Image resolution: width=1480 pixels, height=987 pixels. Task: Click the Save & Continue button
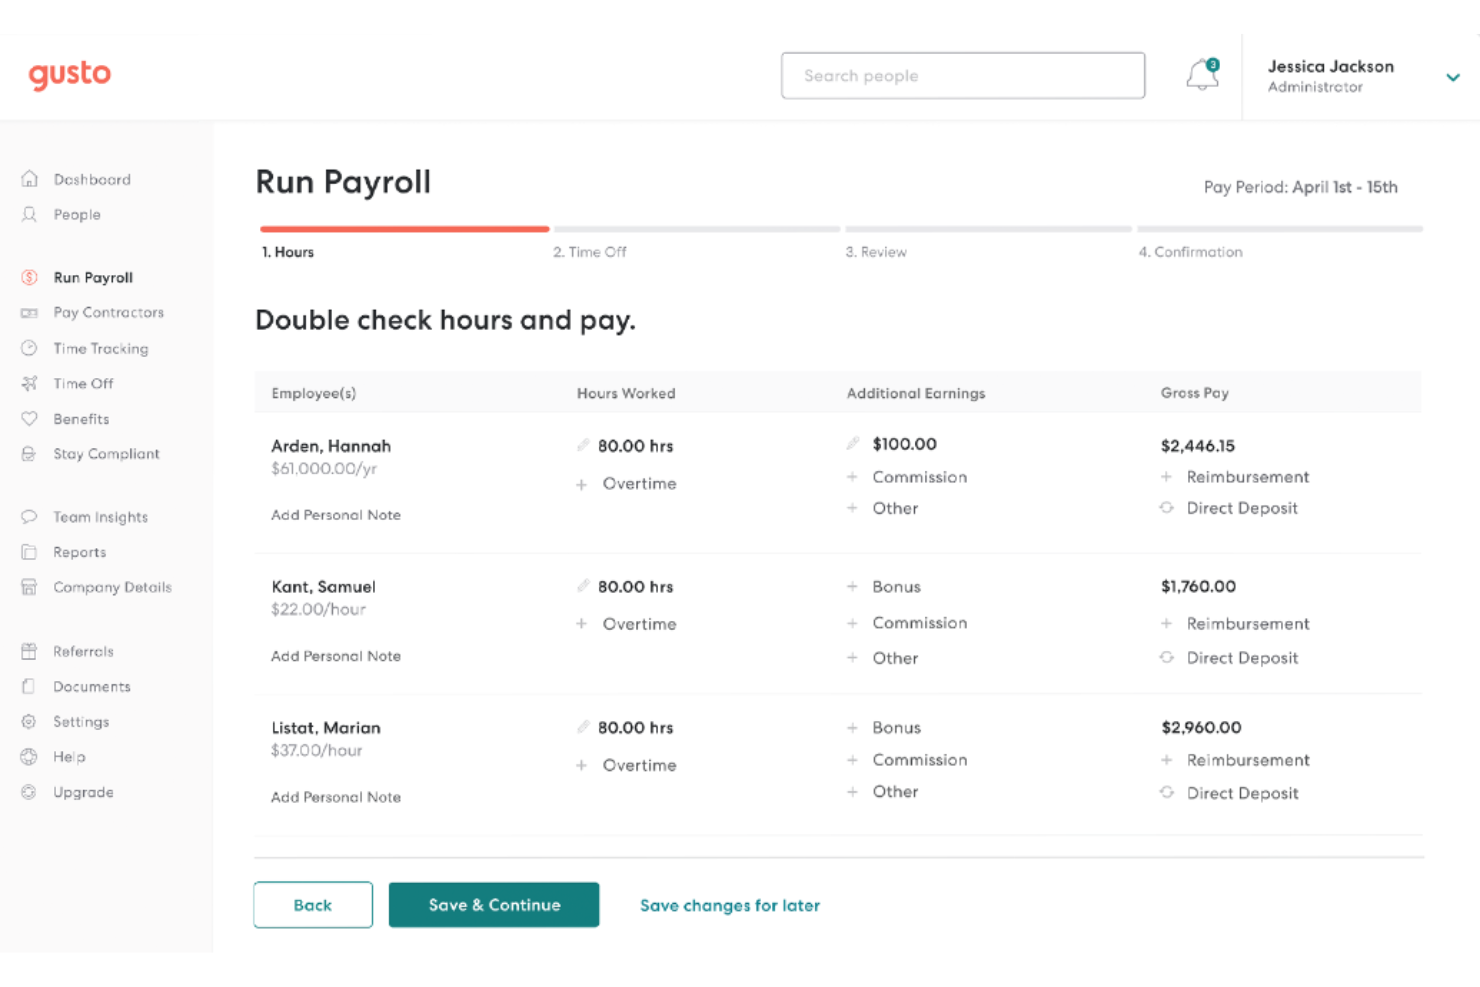[494, 905]
